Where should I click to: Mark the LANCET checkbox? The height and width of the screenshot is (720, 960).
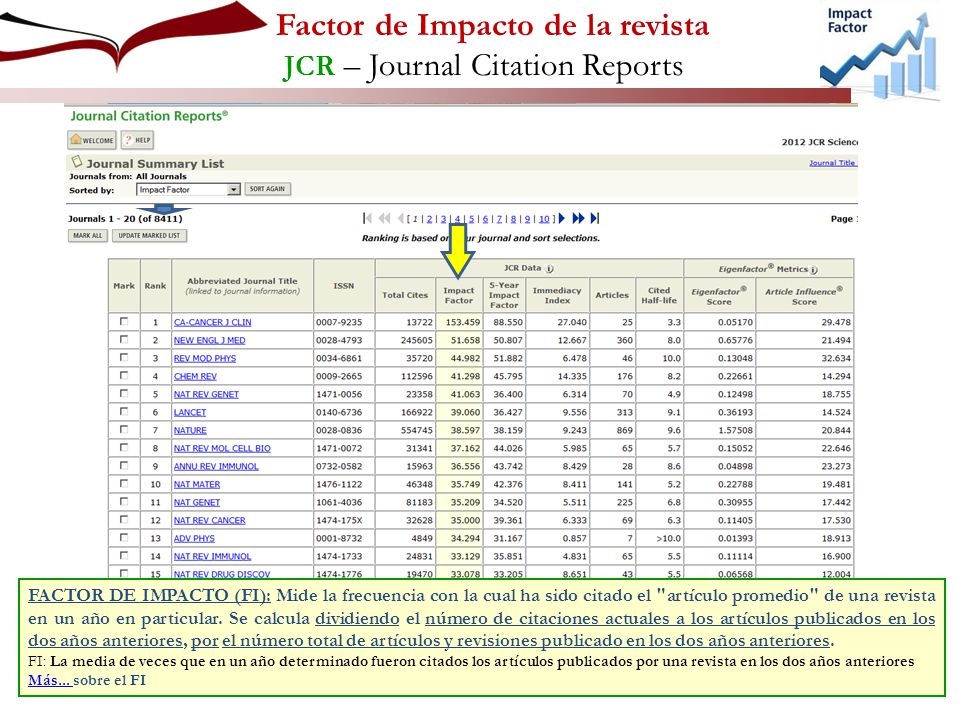coord(124,411)
